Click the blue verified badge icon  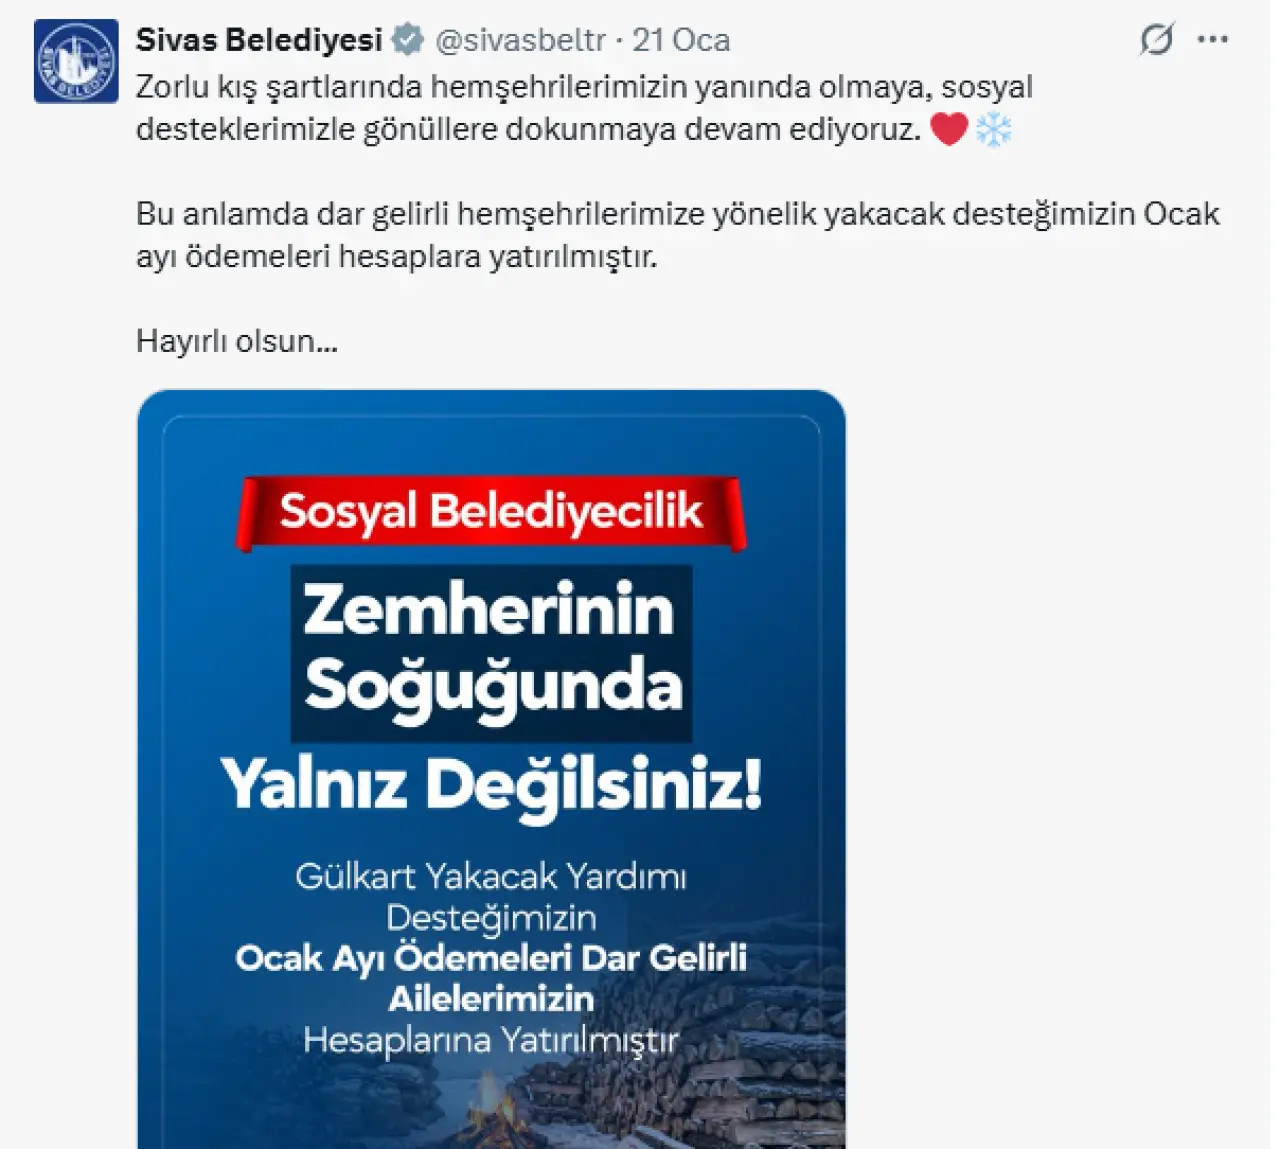click(407, 40)
